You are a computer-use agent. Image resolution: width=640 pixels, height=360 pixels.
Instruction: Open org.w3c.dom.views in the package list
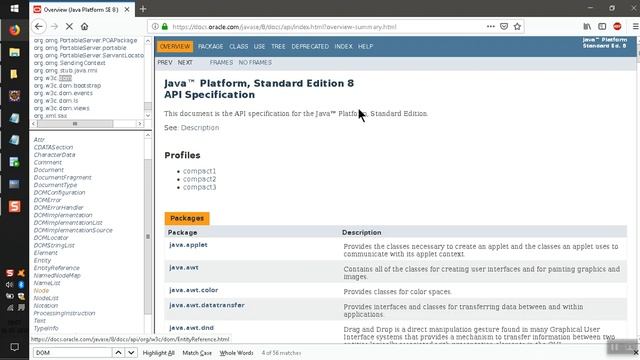pyautogui.click(x=62, y=108)
